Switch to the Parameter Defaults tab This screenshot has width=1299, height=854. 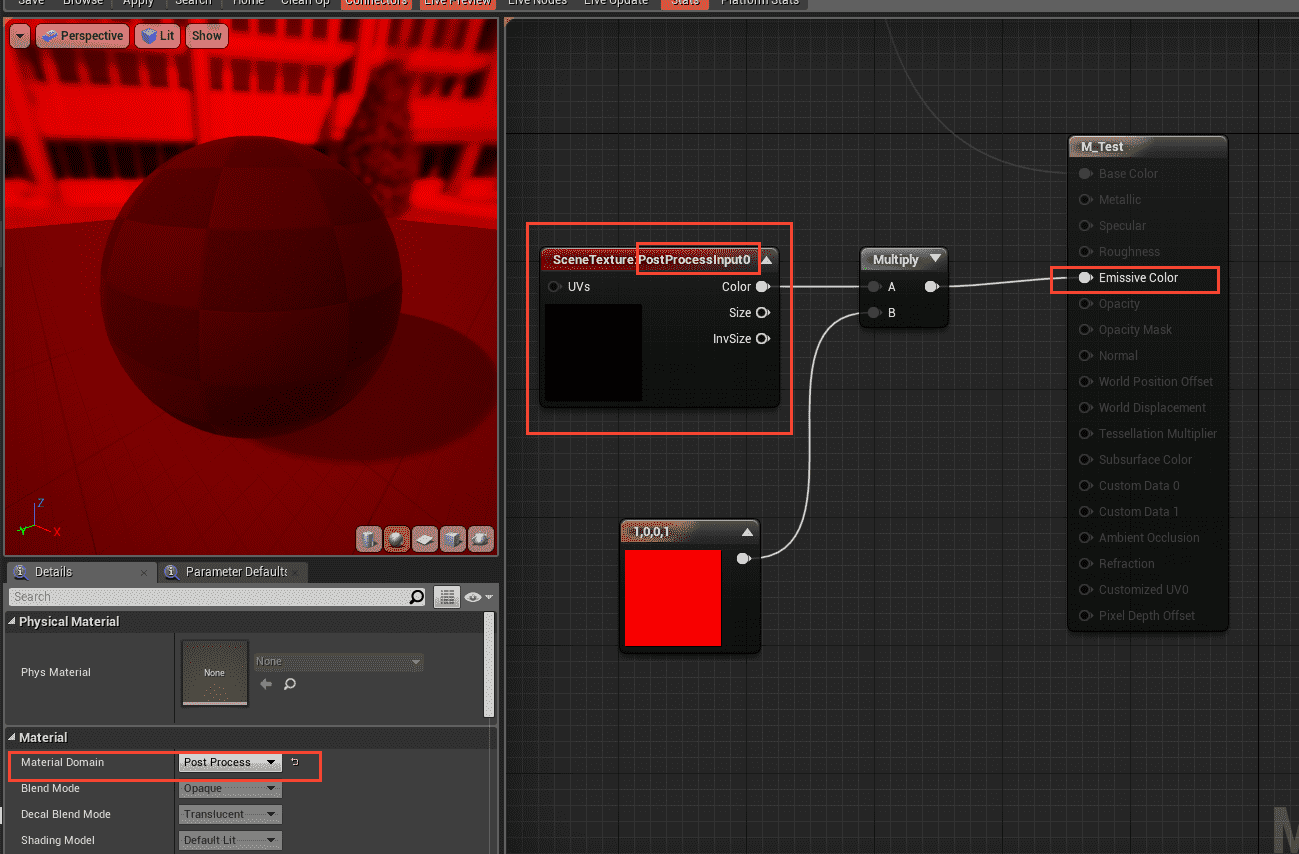[x=236, y=572]
